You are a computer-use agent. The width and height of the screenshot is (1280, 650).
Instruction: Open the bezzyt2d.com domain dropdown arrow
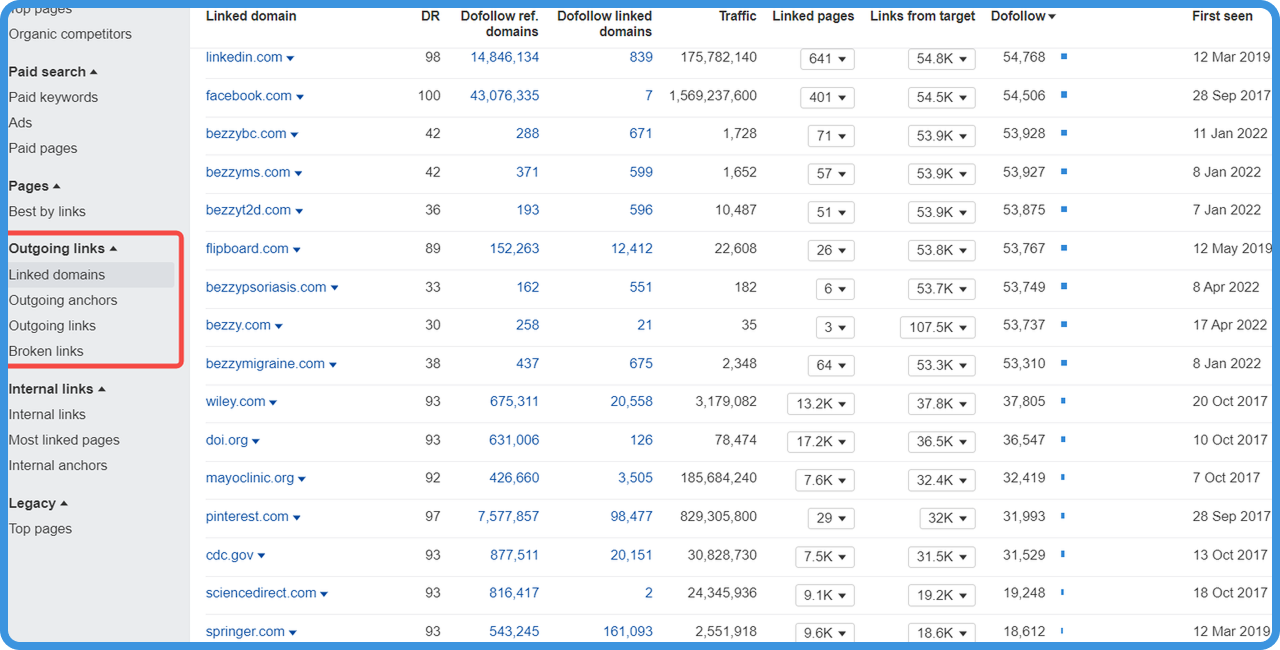pos(299,212)
